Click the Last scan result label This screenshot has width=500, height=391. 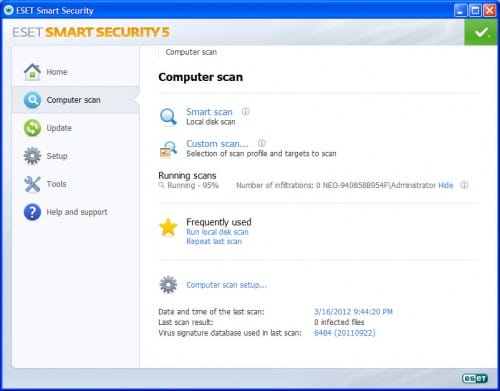point(186,322)
